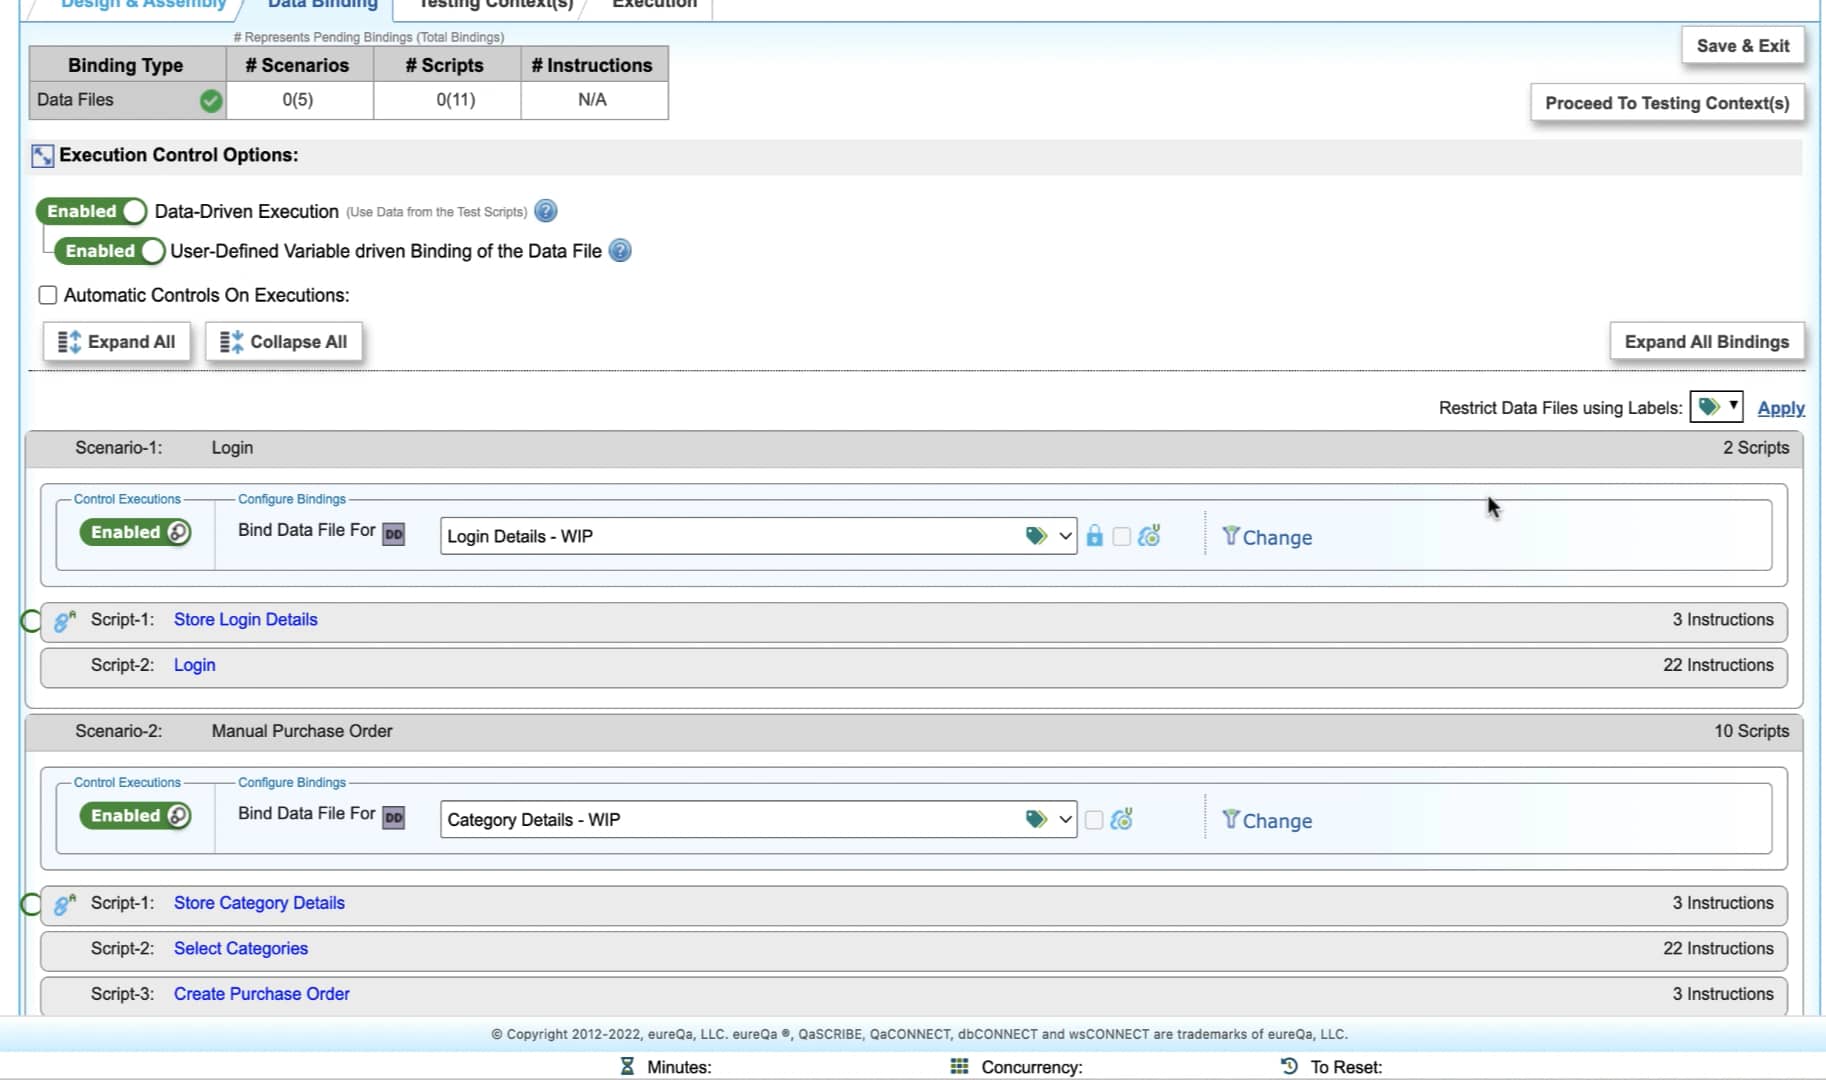Image resolution: width=1826 pixels, height=1080 pixels.
Task: Check Automatic Controls On Executions
Action: (x=47, y=294)
